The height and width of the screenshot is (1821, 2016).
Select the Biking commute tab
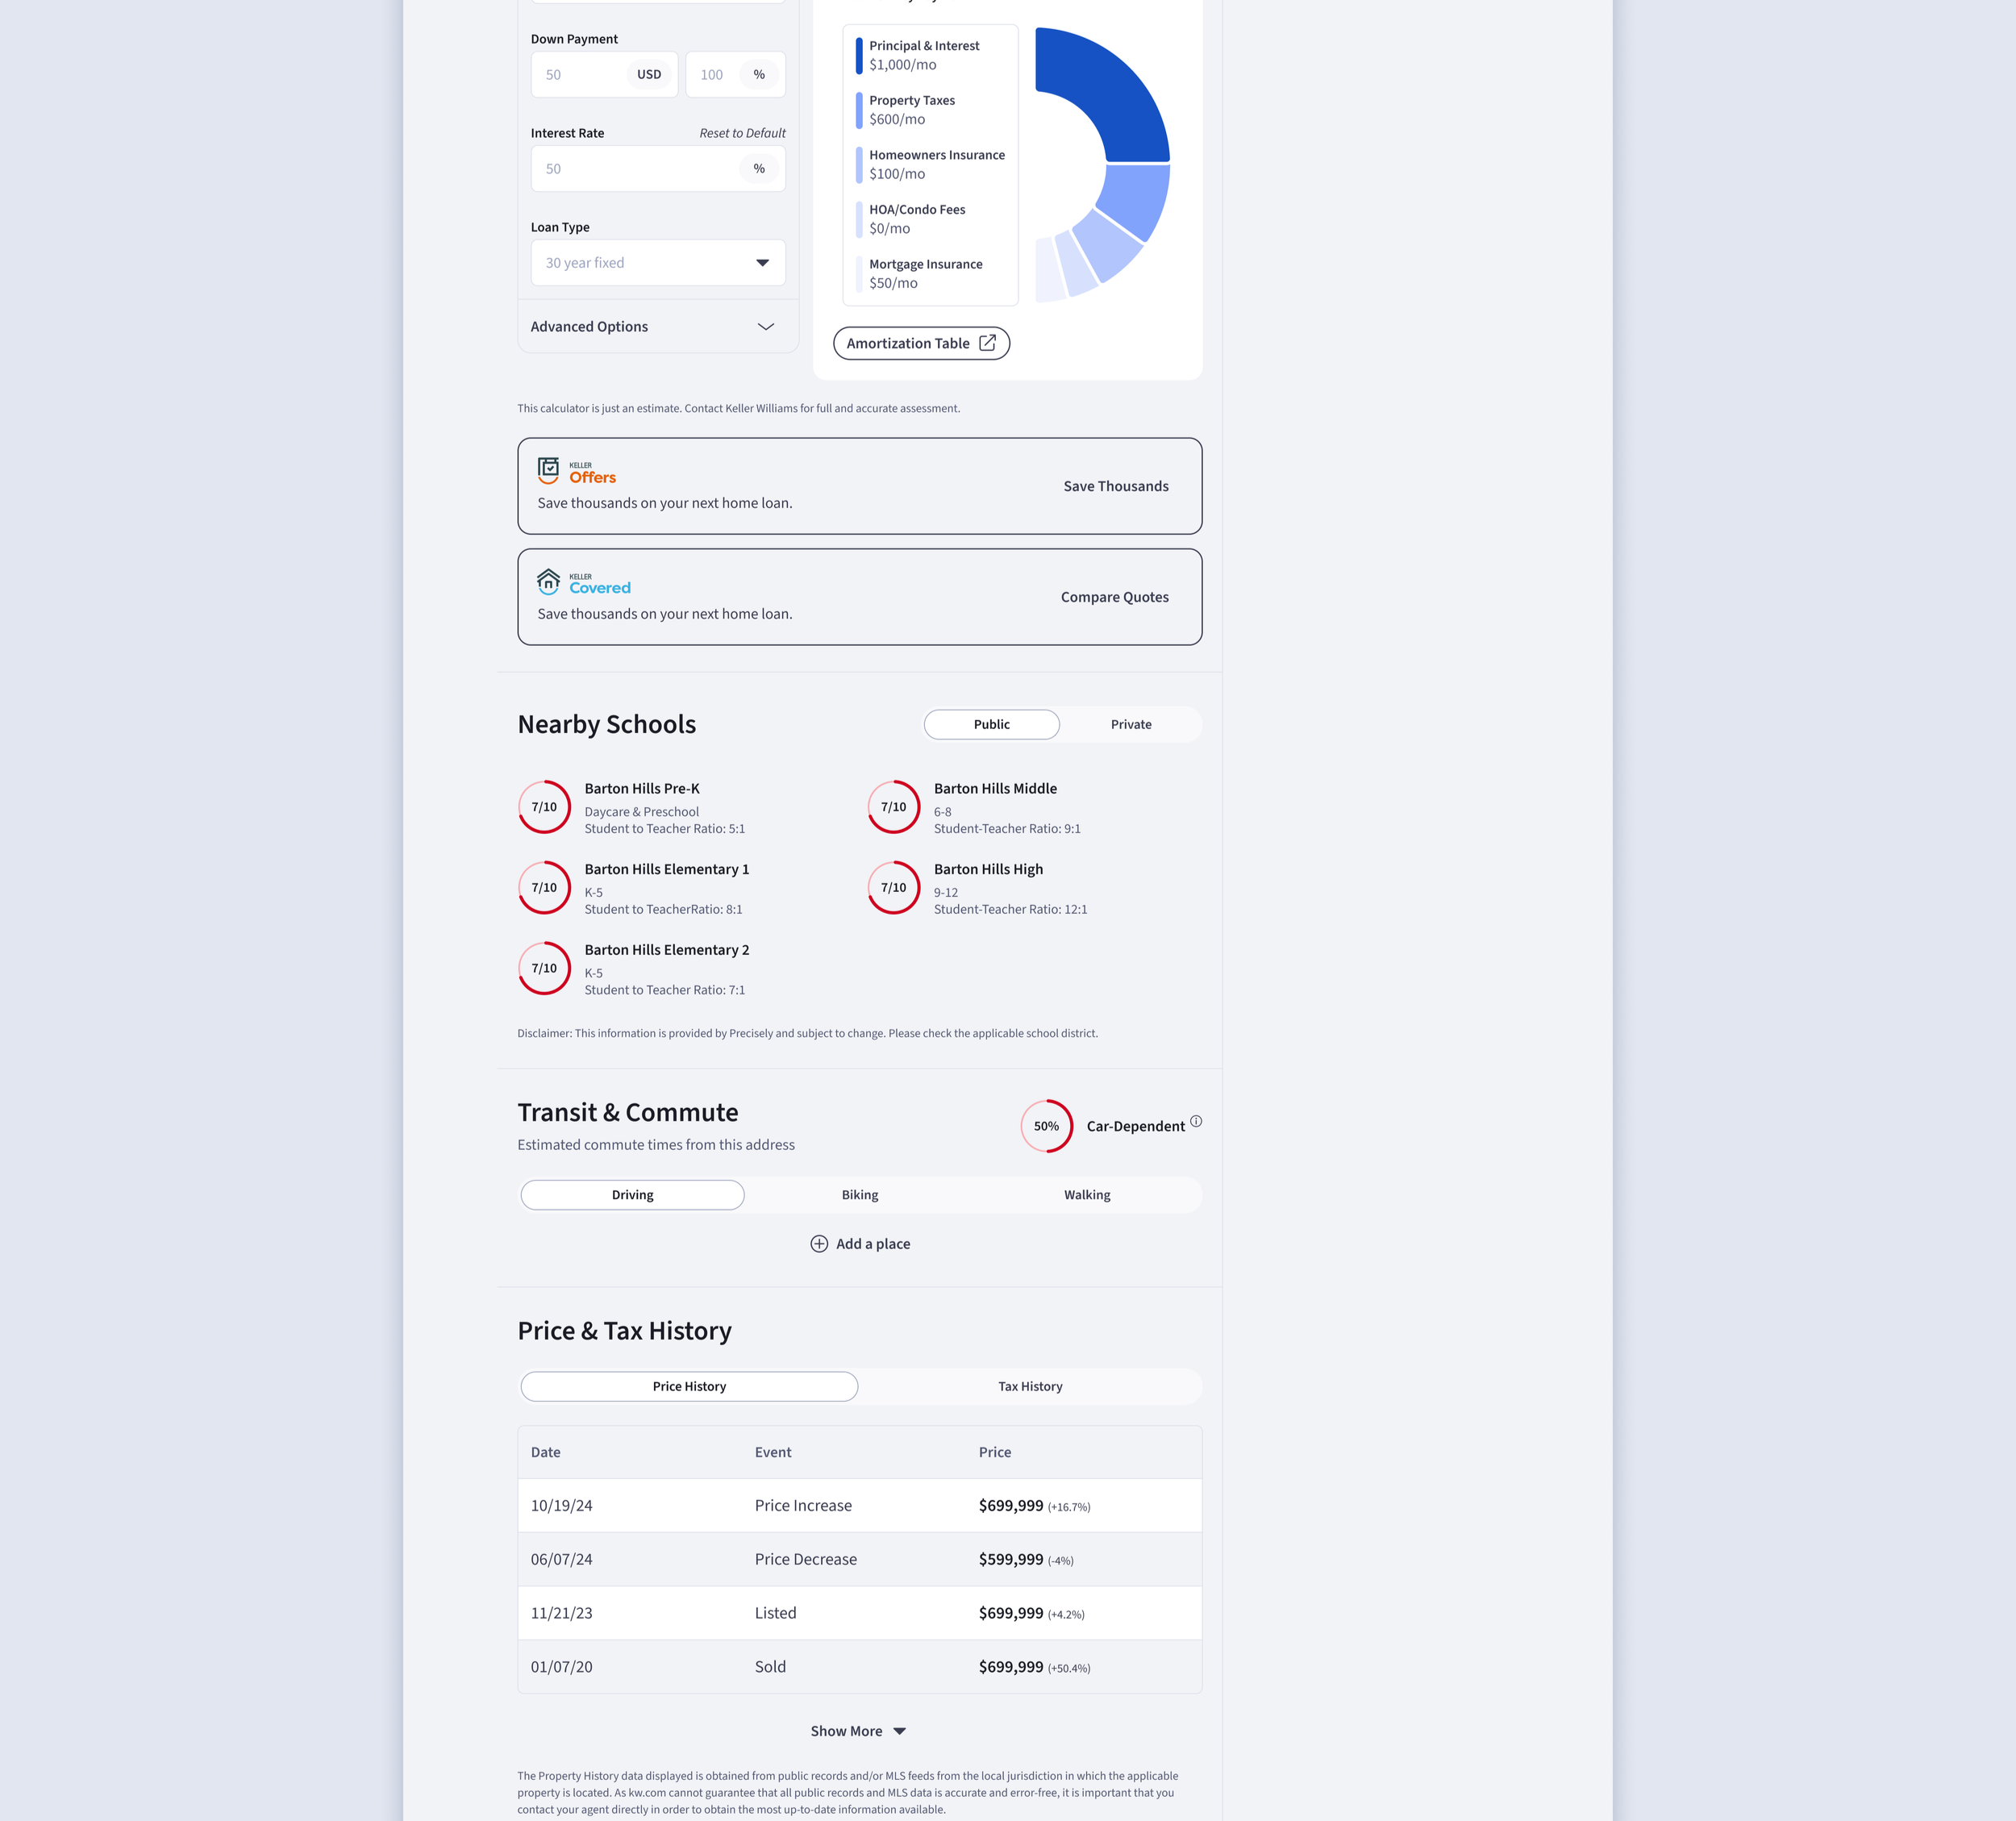[x=859, y=1195]
